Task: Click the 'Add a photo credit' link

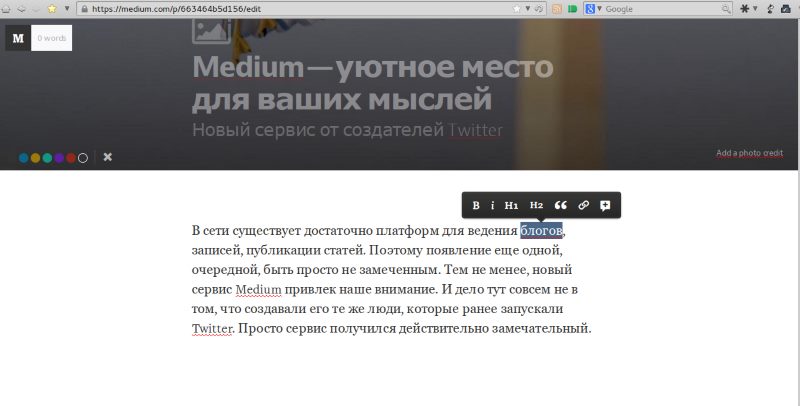Action: tap(749, 153)
